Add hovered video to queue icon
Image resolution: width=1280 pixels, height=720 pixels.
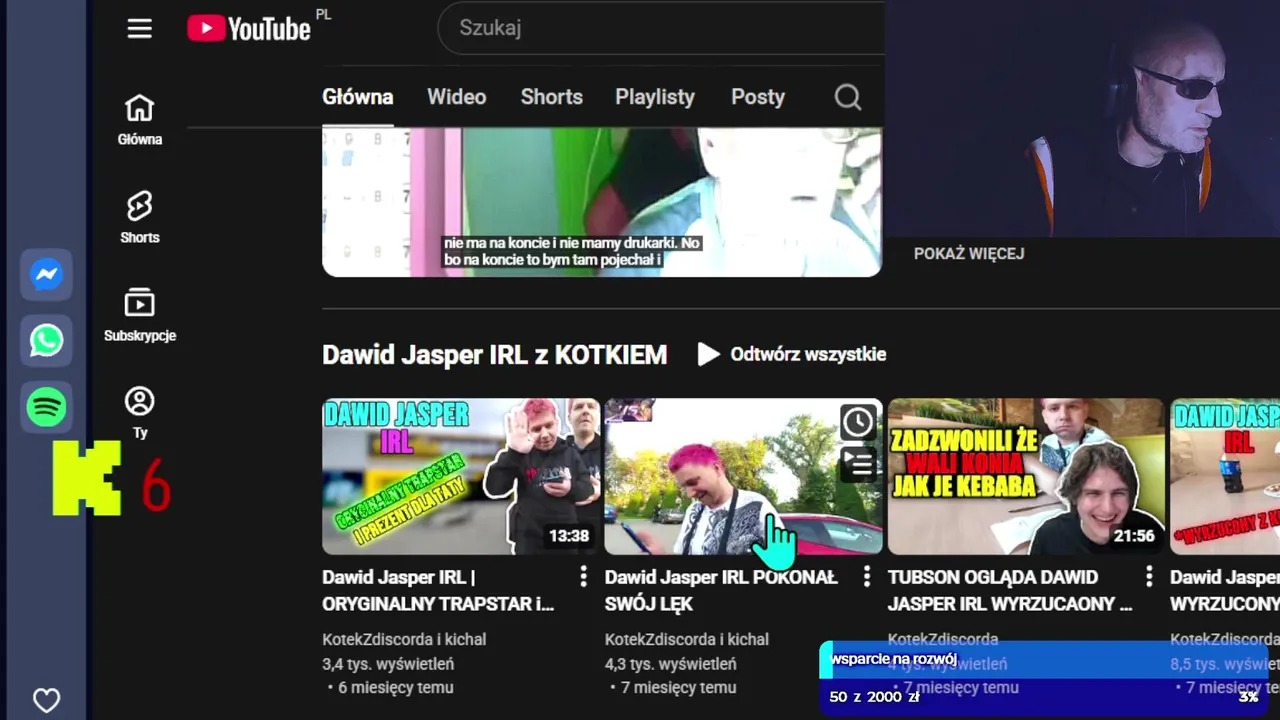coord(858,463)
